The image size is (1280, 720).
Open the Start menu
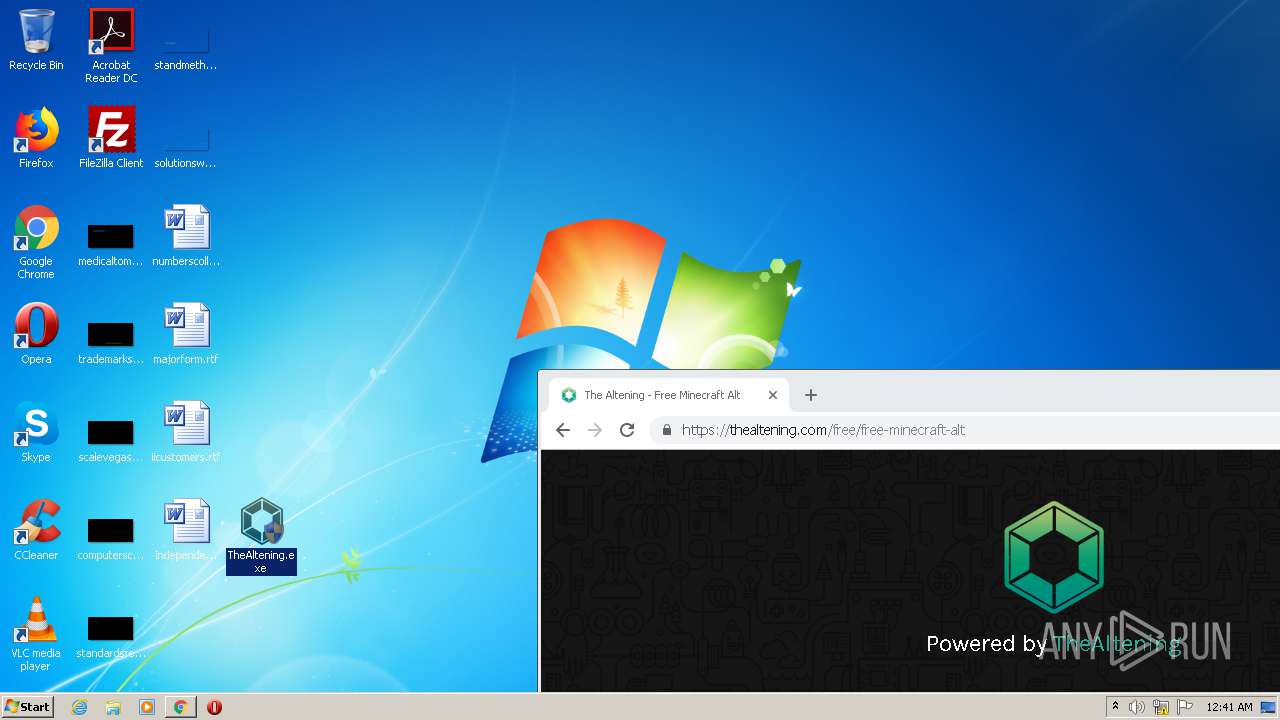(x=28, y=707)
